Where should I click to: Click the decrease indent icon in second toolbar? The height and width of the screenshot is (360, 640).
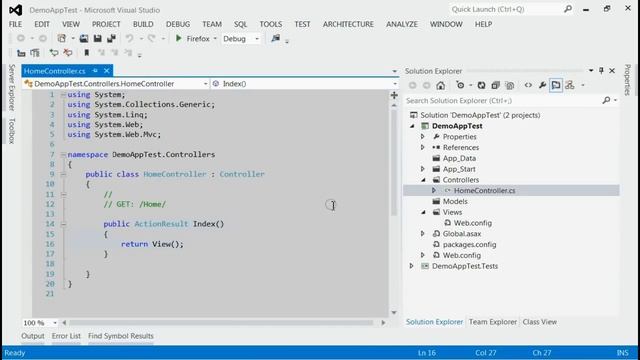21,53
